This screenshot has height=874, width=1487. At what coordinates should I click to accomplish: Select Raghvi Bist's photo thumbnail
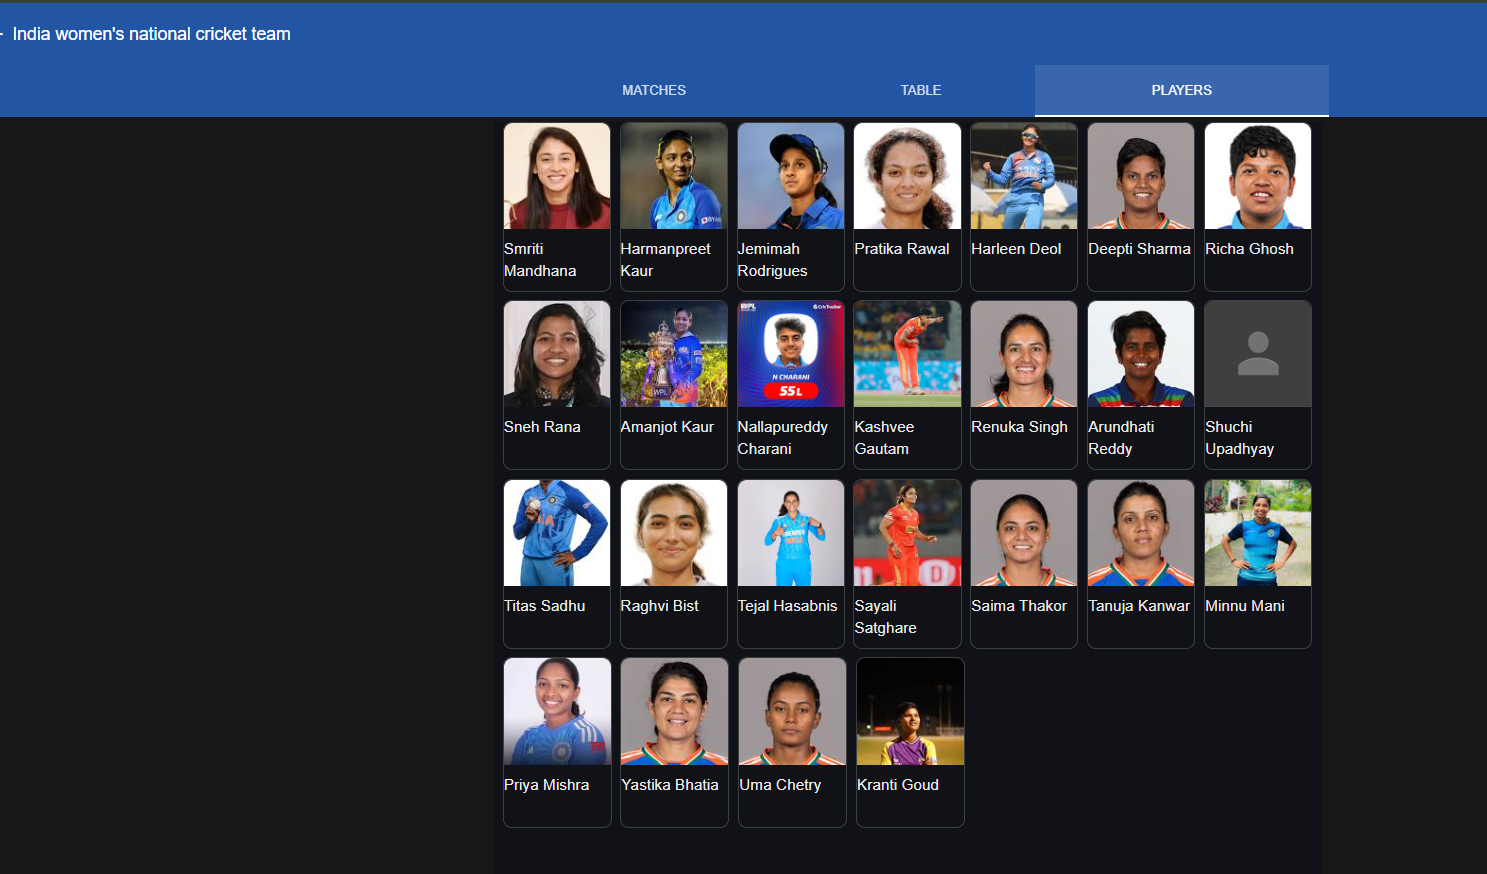[x=674, y=533]
